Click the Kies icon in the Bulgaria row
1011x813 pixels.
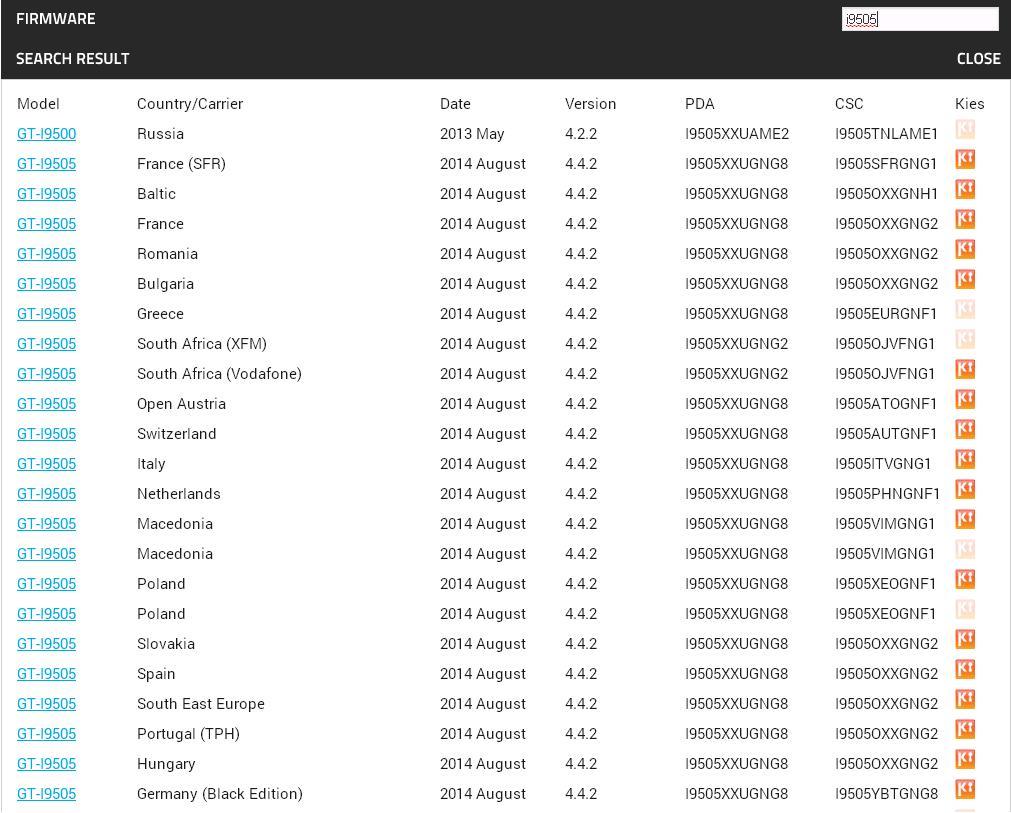965,279
